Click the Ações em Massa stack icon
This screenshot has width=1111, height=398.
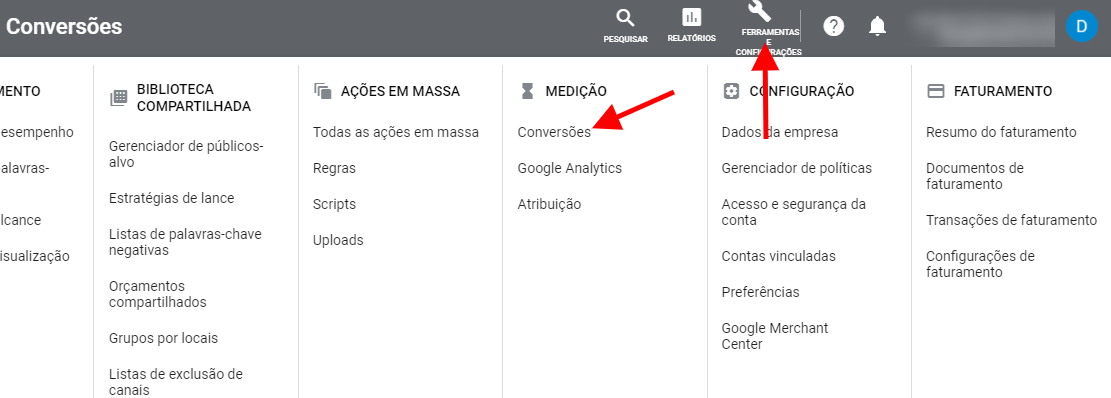point(322,91)
